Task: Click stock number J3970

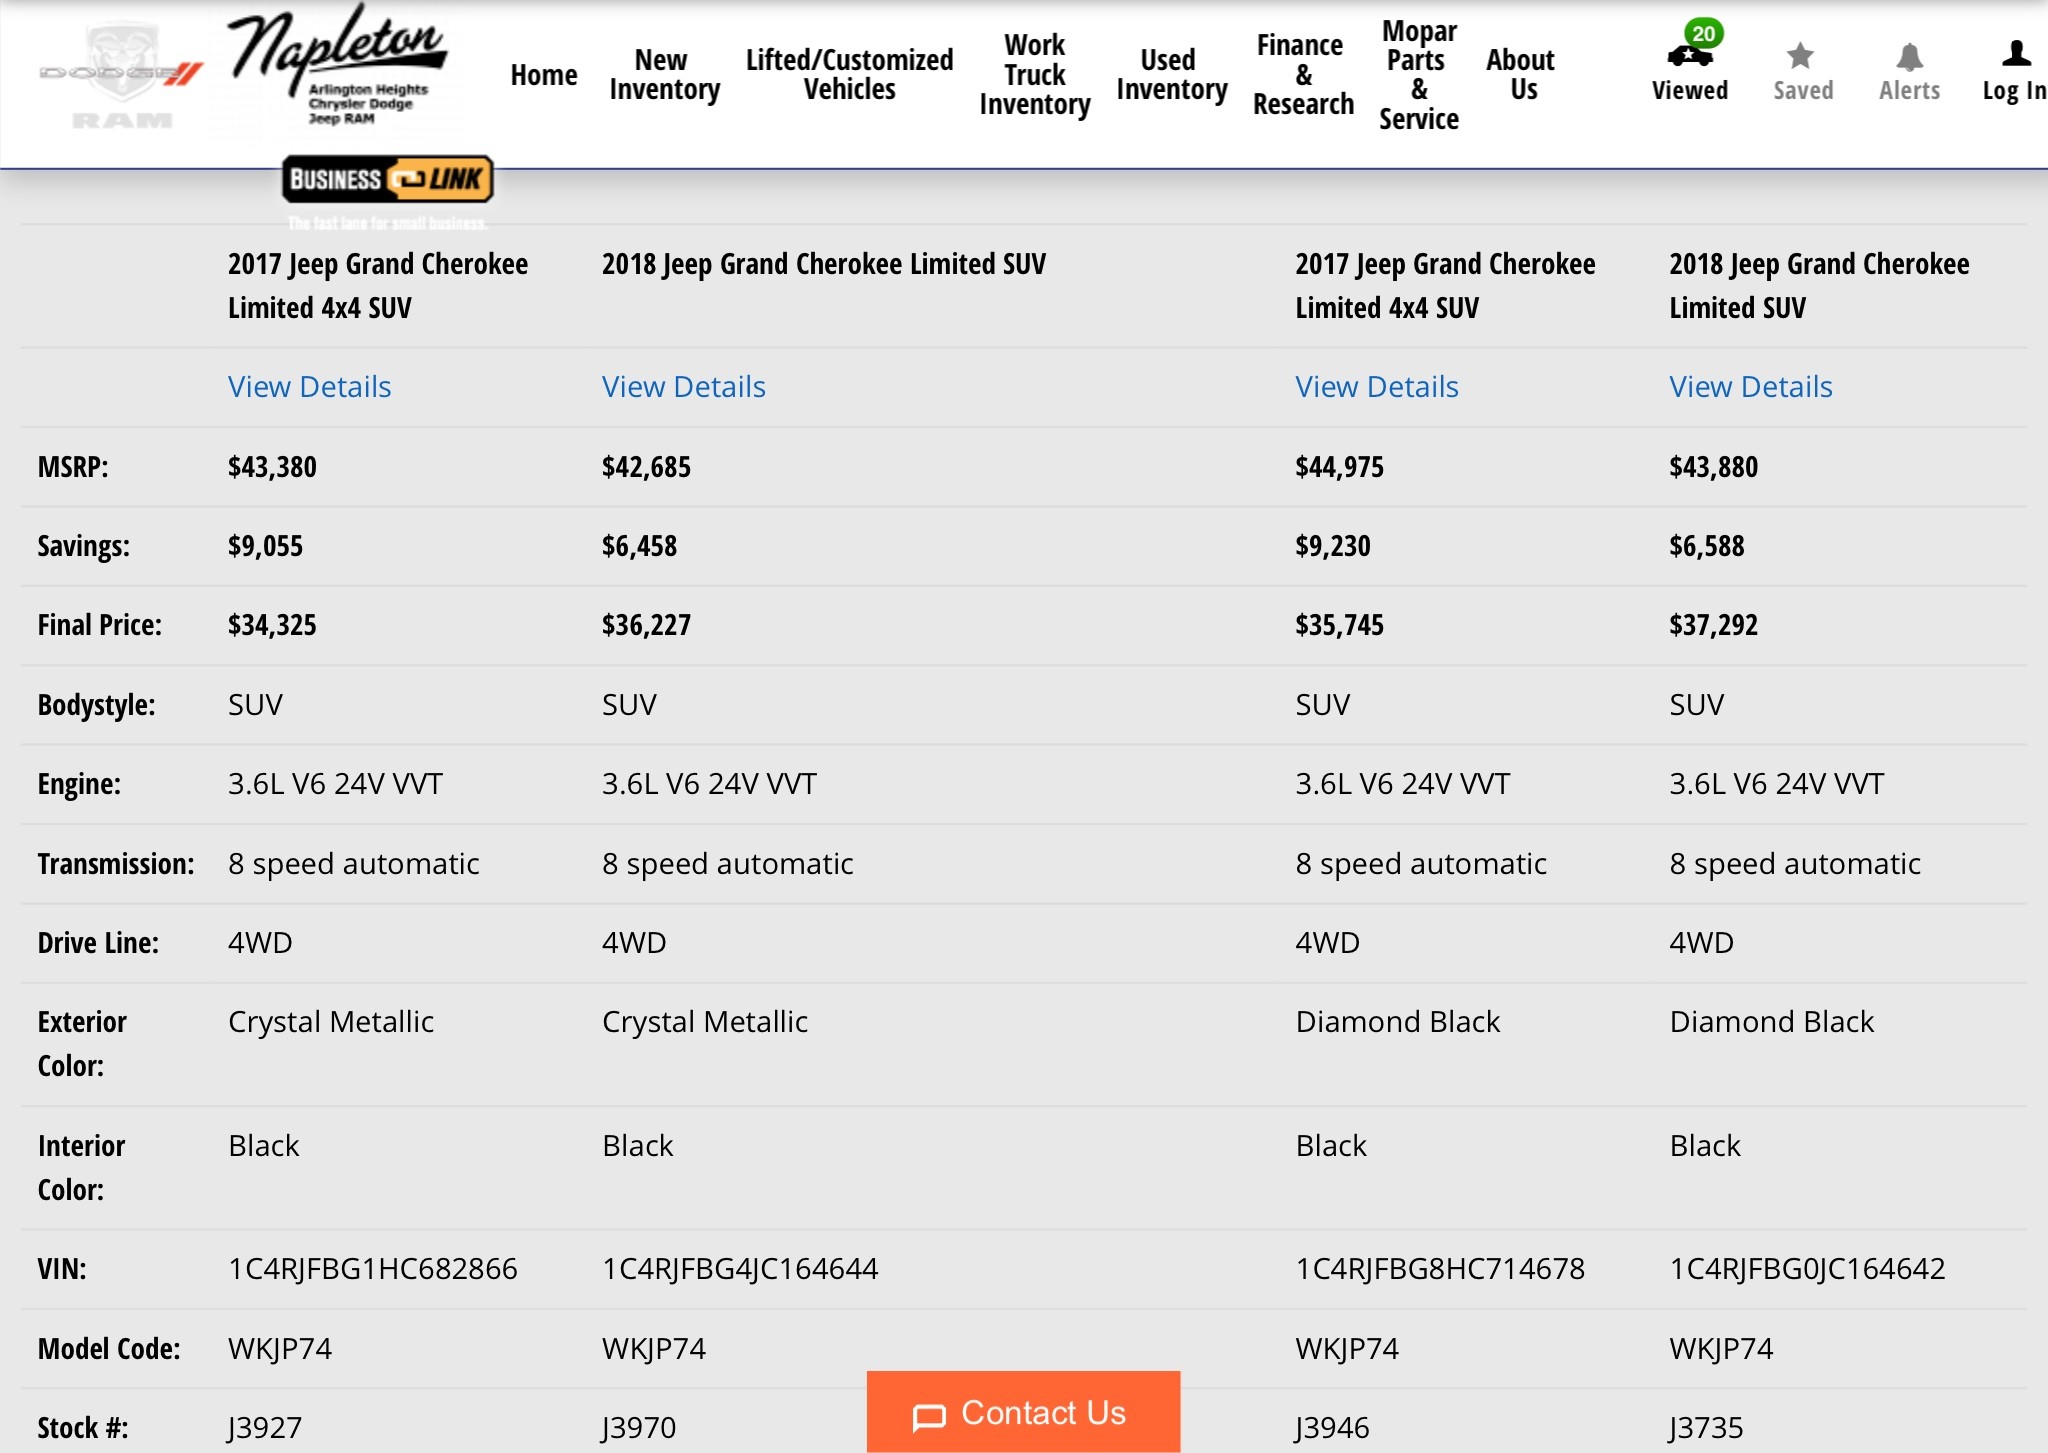Action: coord(639,1428)
